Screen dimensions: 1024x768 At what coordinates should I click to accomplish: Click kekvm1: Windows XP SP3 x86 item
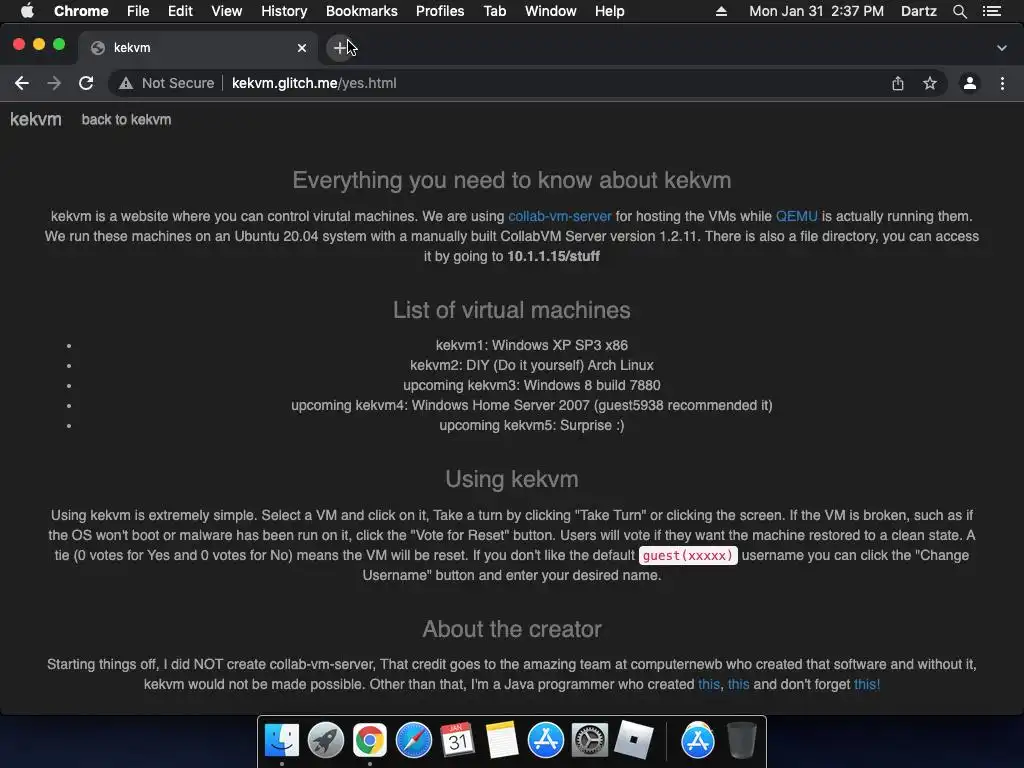point(532,345)
